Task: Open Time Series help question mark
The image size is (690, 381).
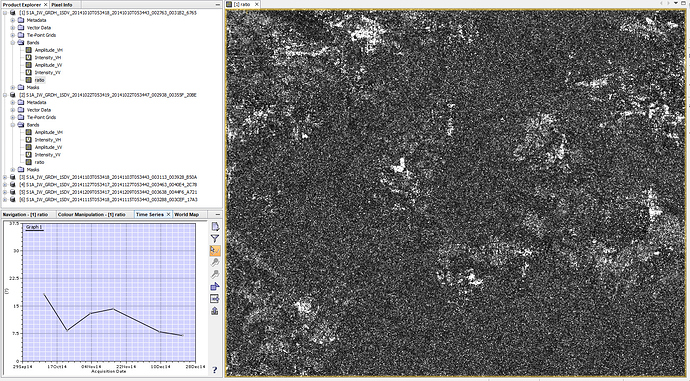Action: point(215,370)
